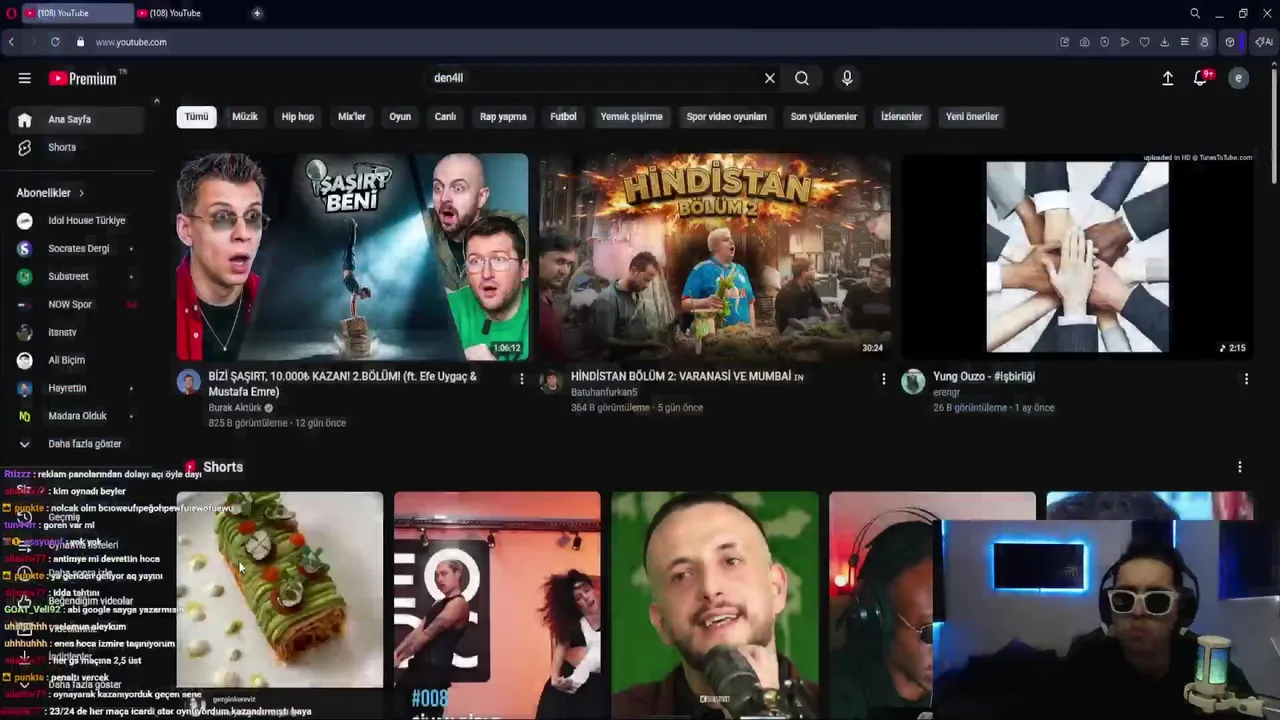Viewport: 1280px width, 720px height.
Task: Open more options for Burak Aktürk video
Action: [521, 379]
